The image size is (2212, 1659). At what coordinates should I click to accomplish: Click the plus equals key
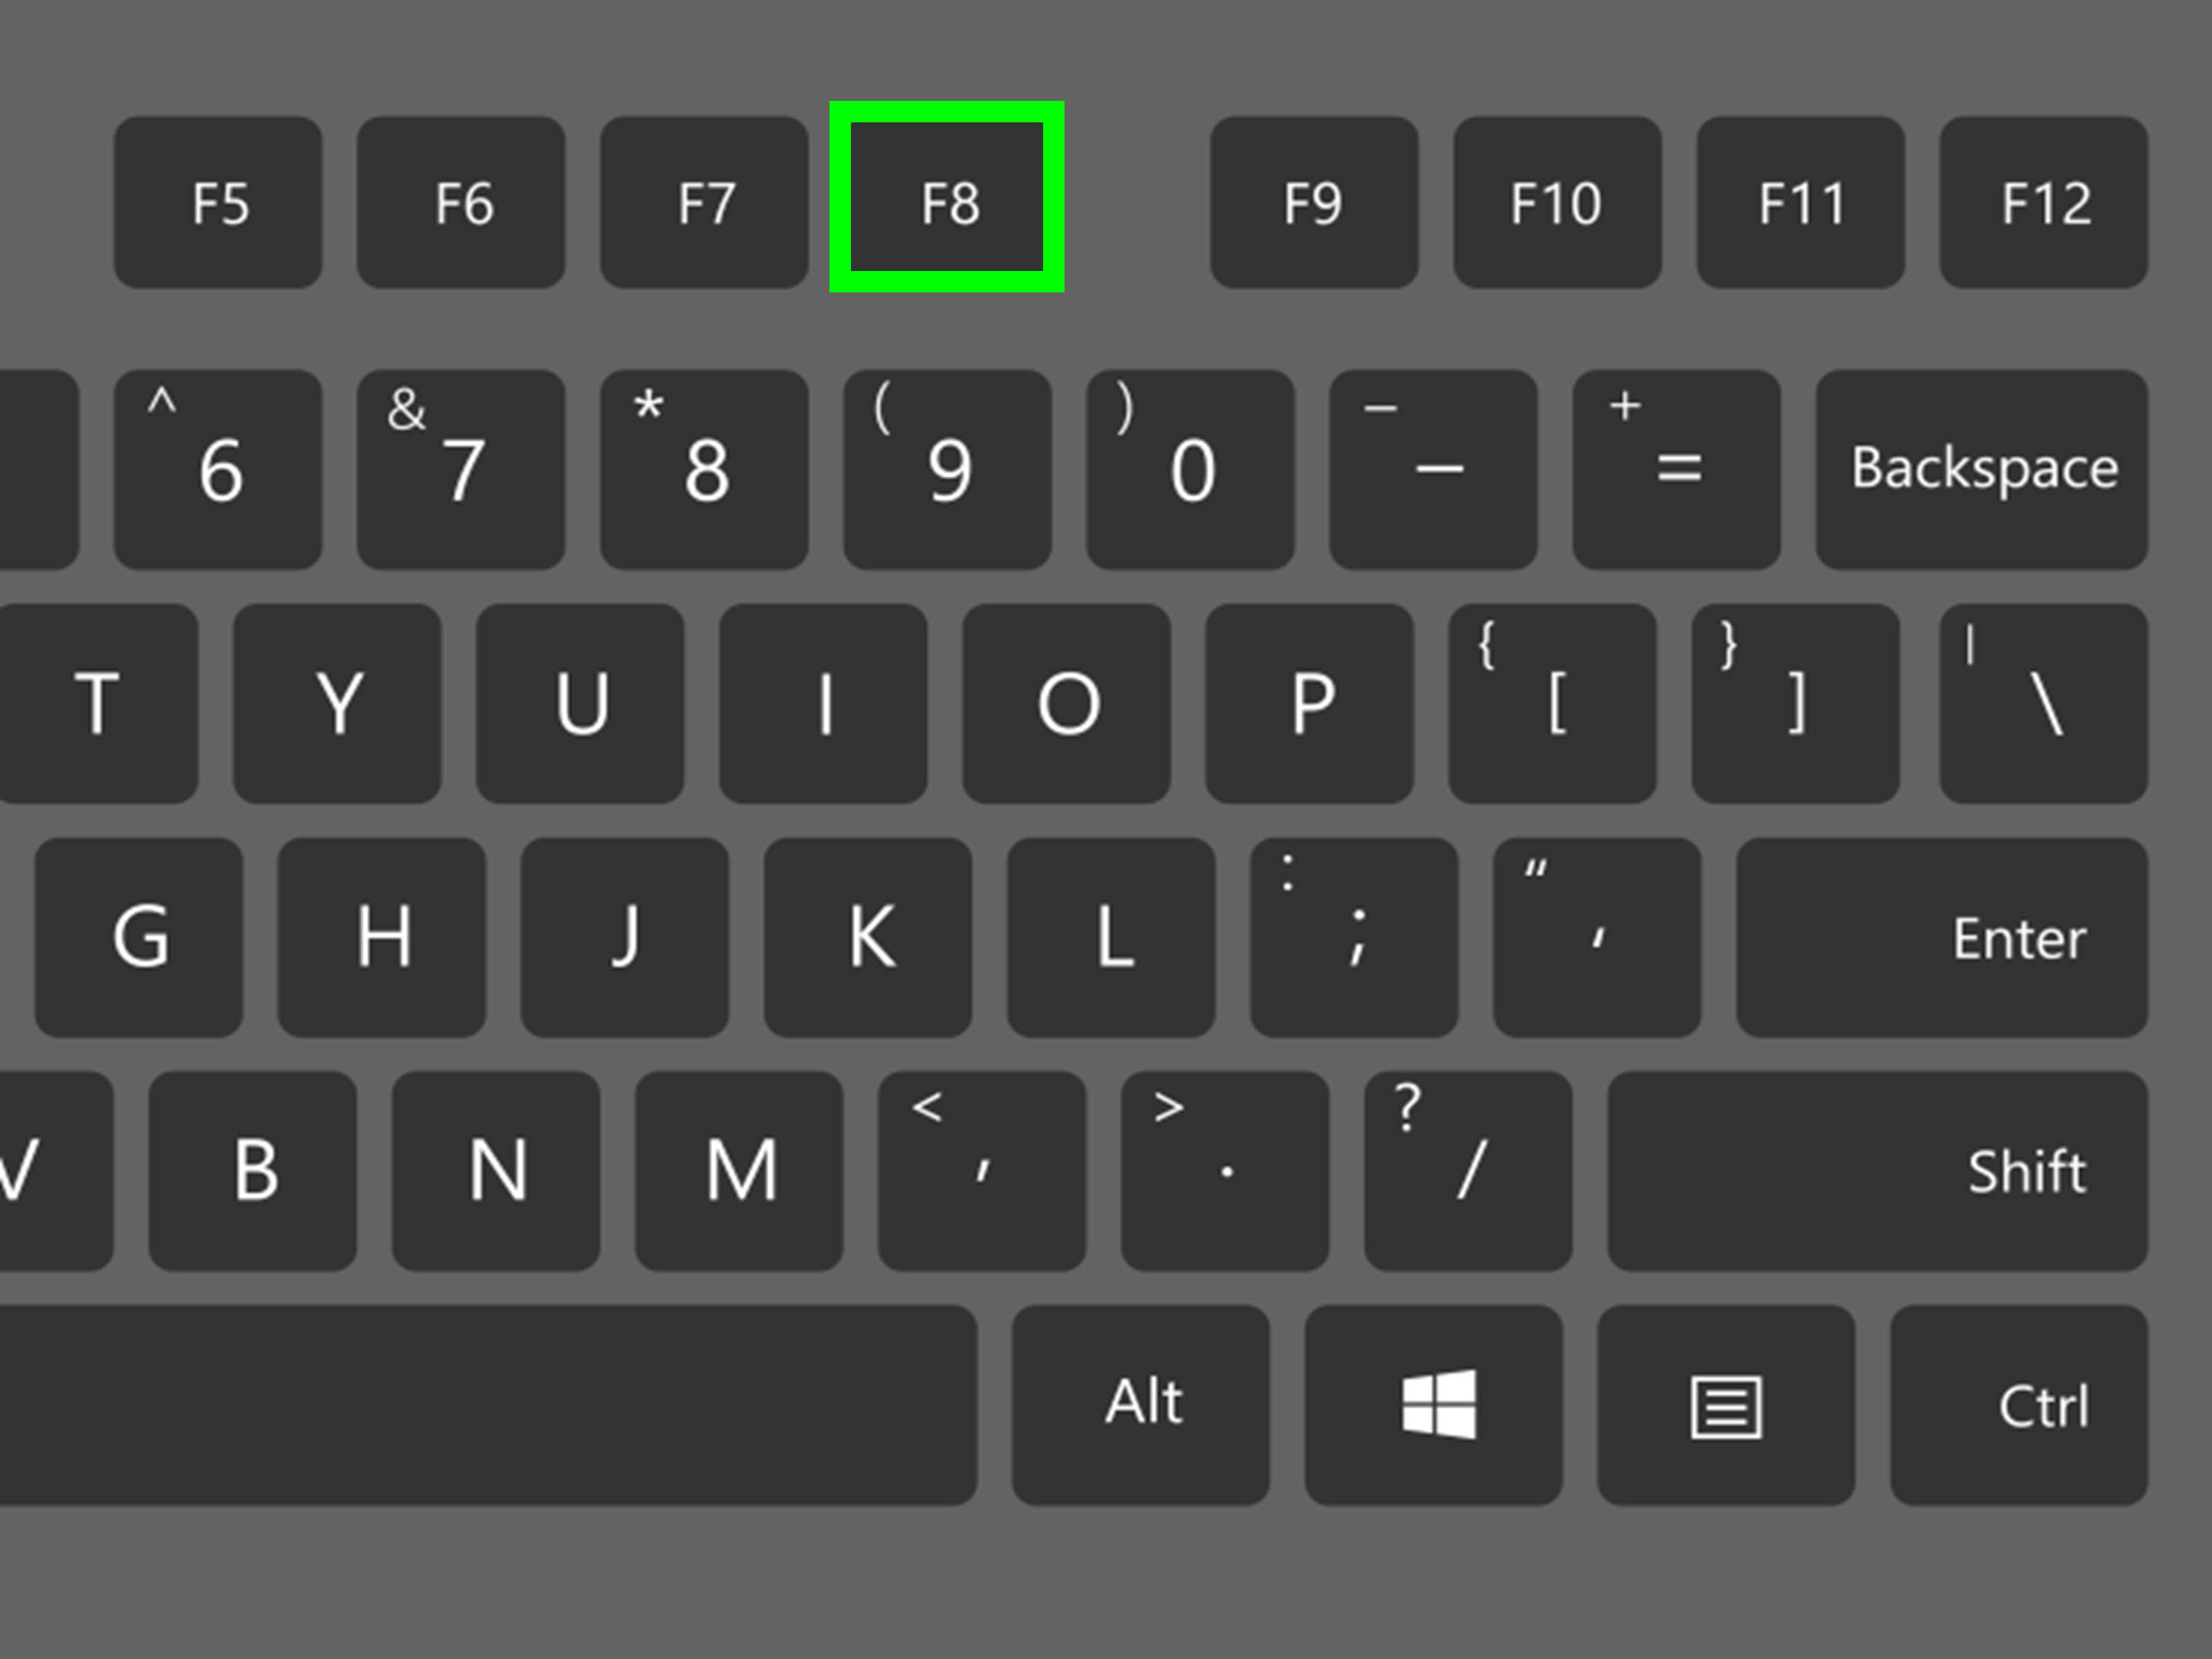tap(1677, 469)
